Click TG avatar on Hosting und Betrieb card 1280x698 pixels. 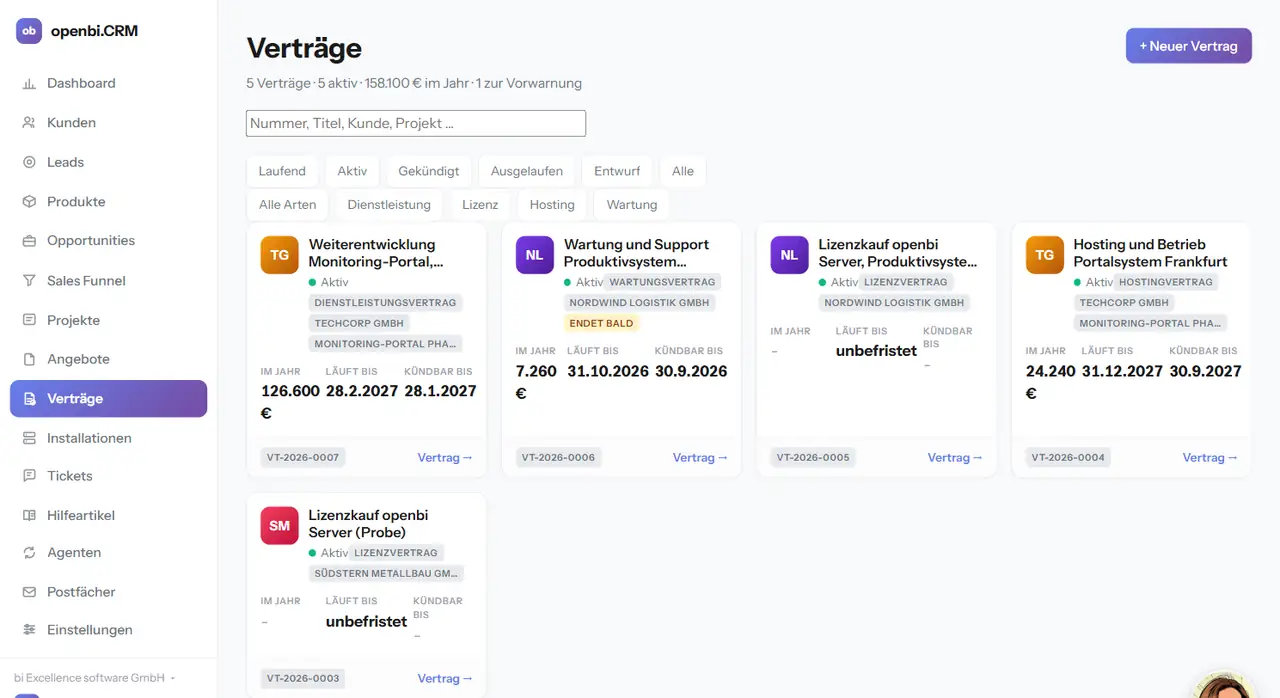[x=1045, y=255]
